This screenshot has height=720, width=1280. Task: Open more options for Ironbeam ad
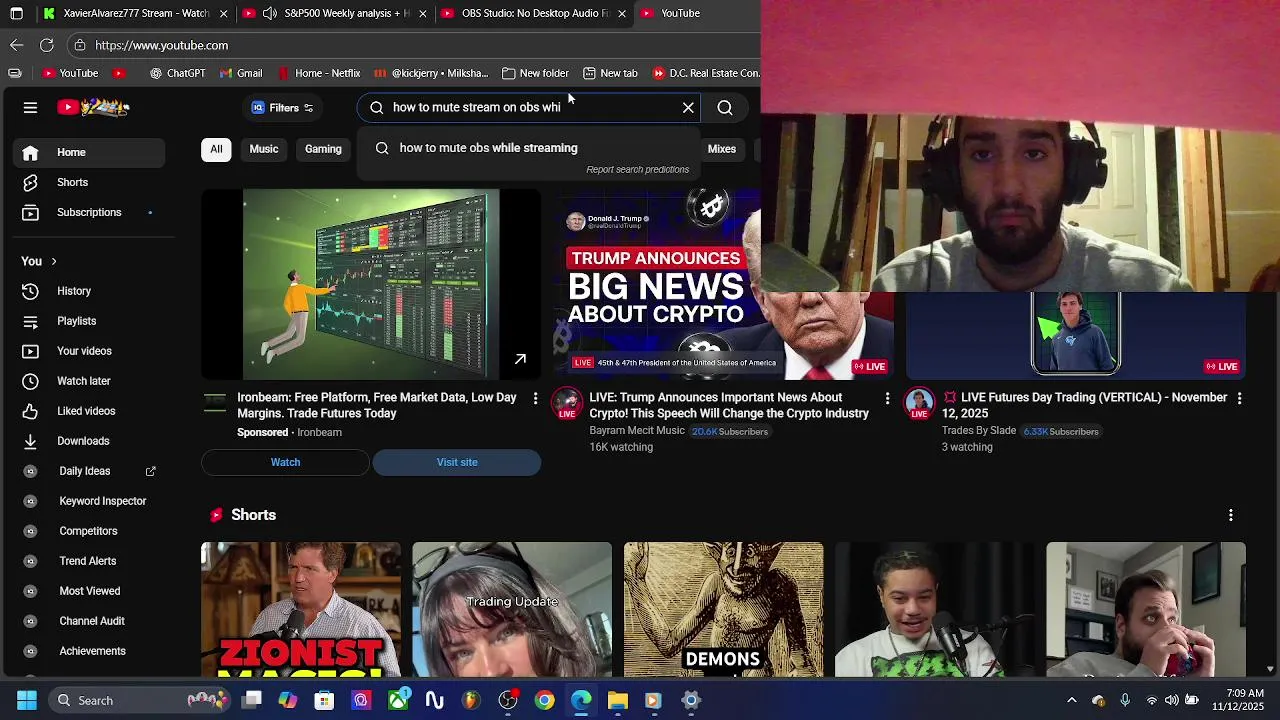tap(535, 398)
